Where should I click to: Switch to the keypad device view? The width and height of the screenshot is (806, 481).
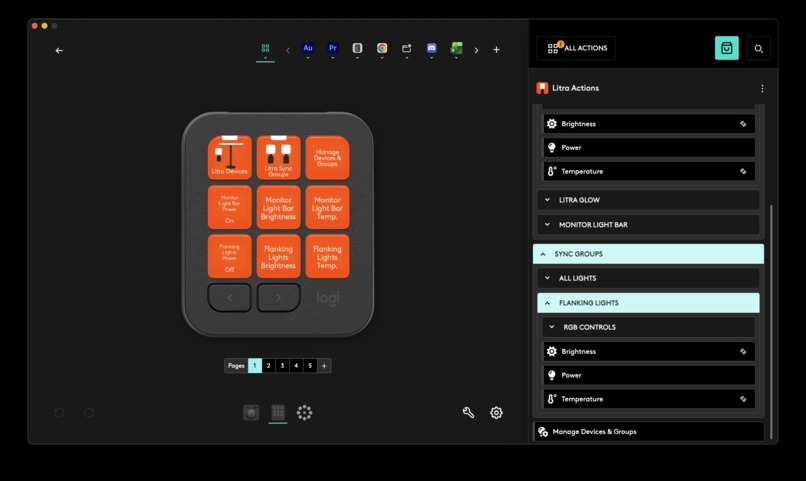point(278,412)
